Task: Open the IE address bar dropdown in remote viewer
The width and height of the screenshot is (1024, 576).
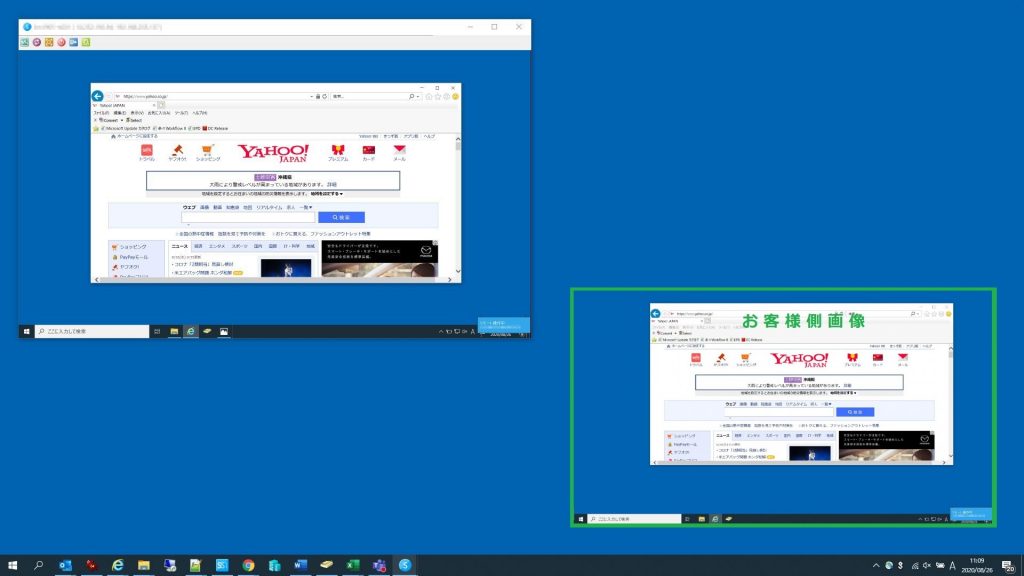Action: (312, 97)
